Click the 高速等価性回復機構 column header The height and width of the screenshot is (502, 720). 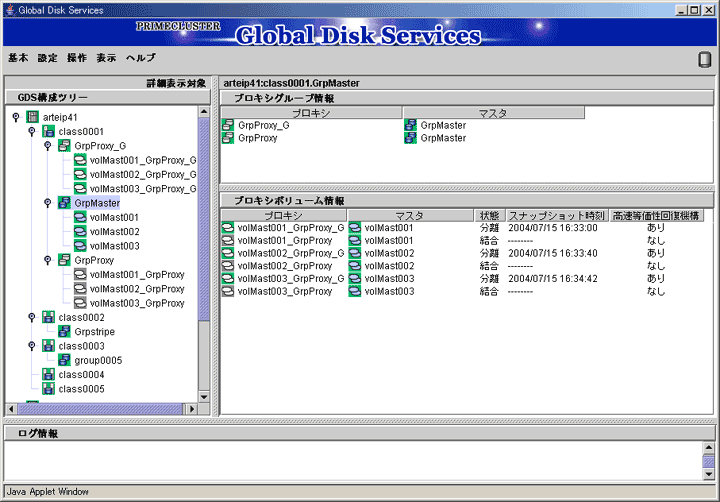[x=656, y=215]
